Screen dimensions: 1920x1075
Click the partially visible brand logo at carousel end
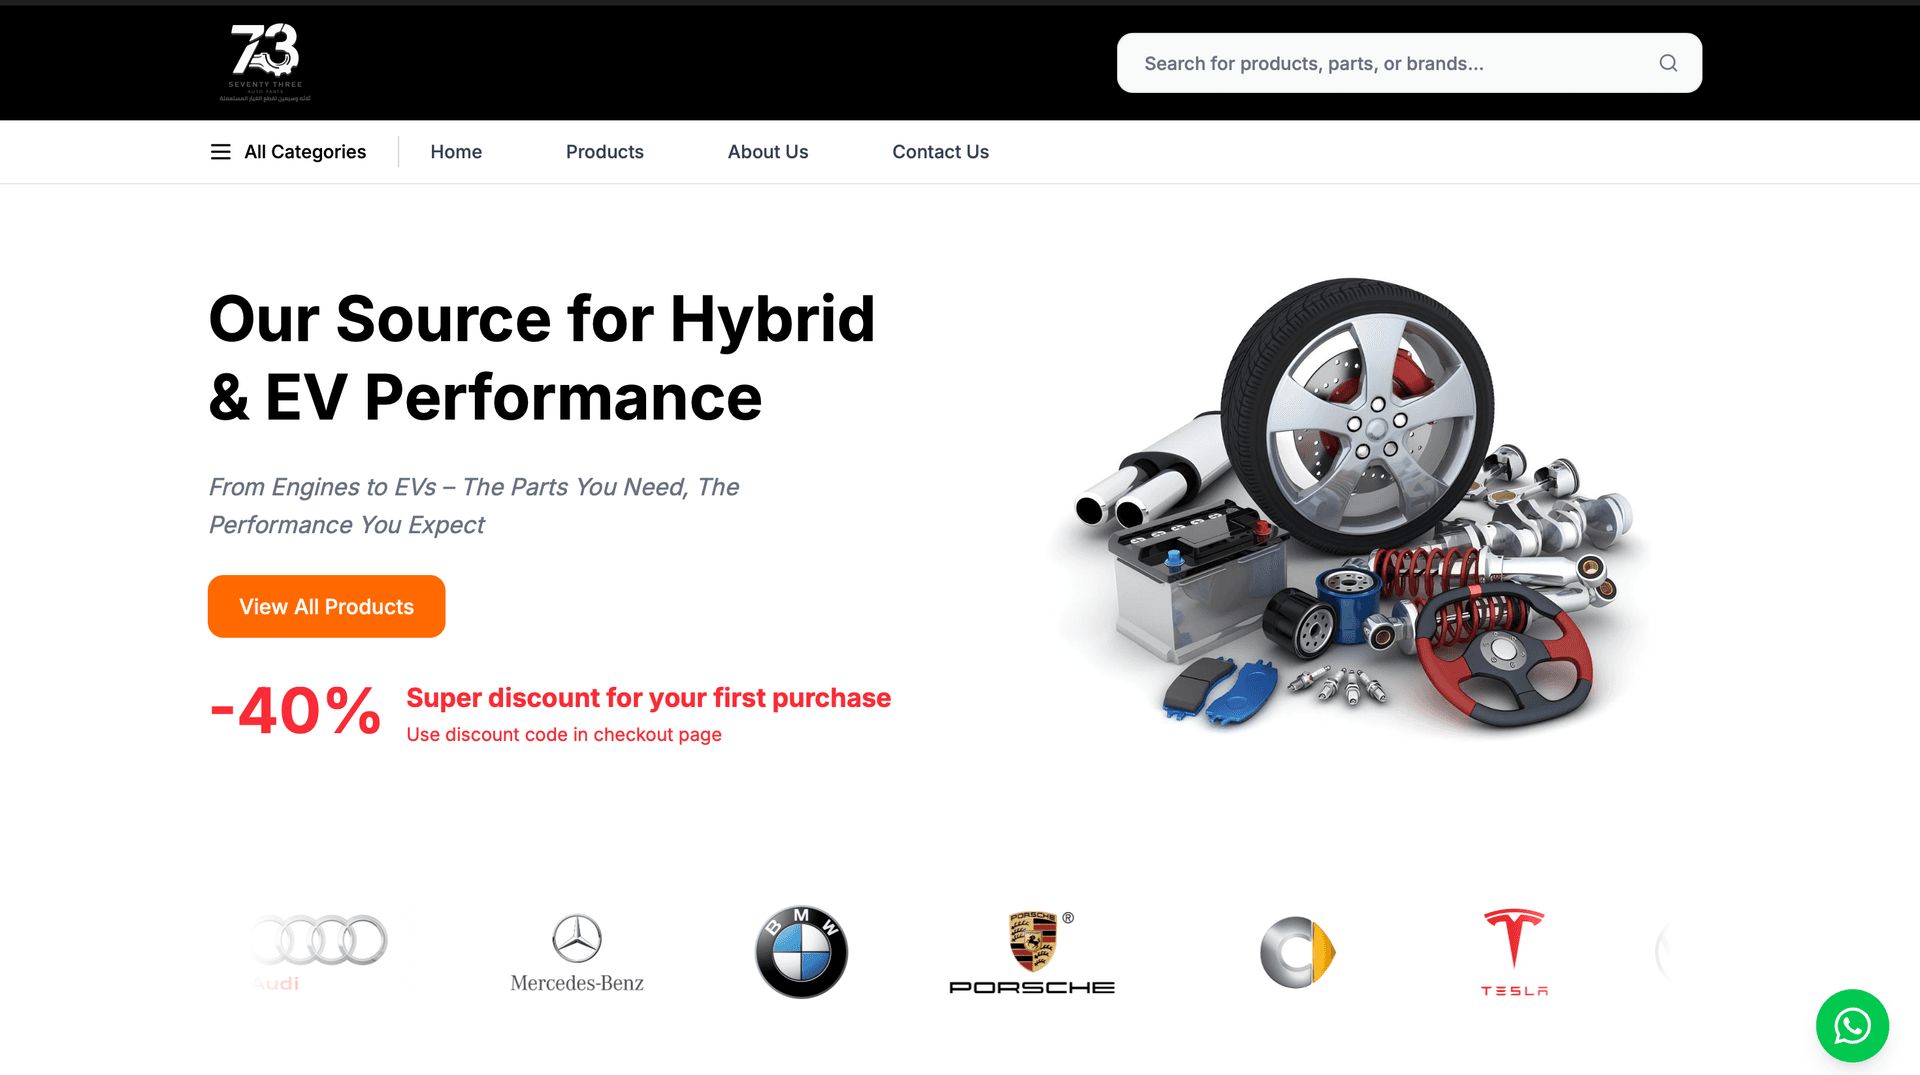(1662, 952)
